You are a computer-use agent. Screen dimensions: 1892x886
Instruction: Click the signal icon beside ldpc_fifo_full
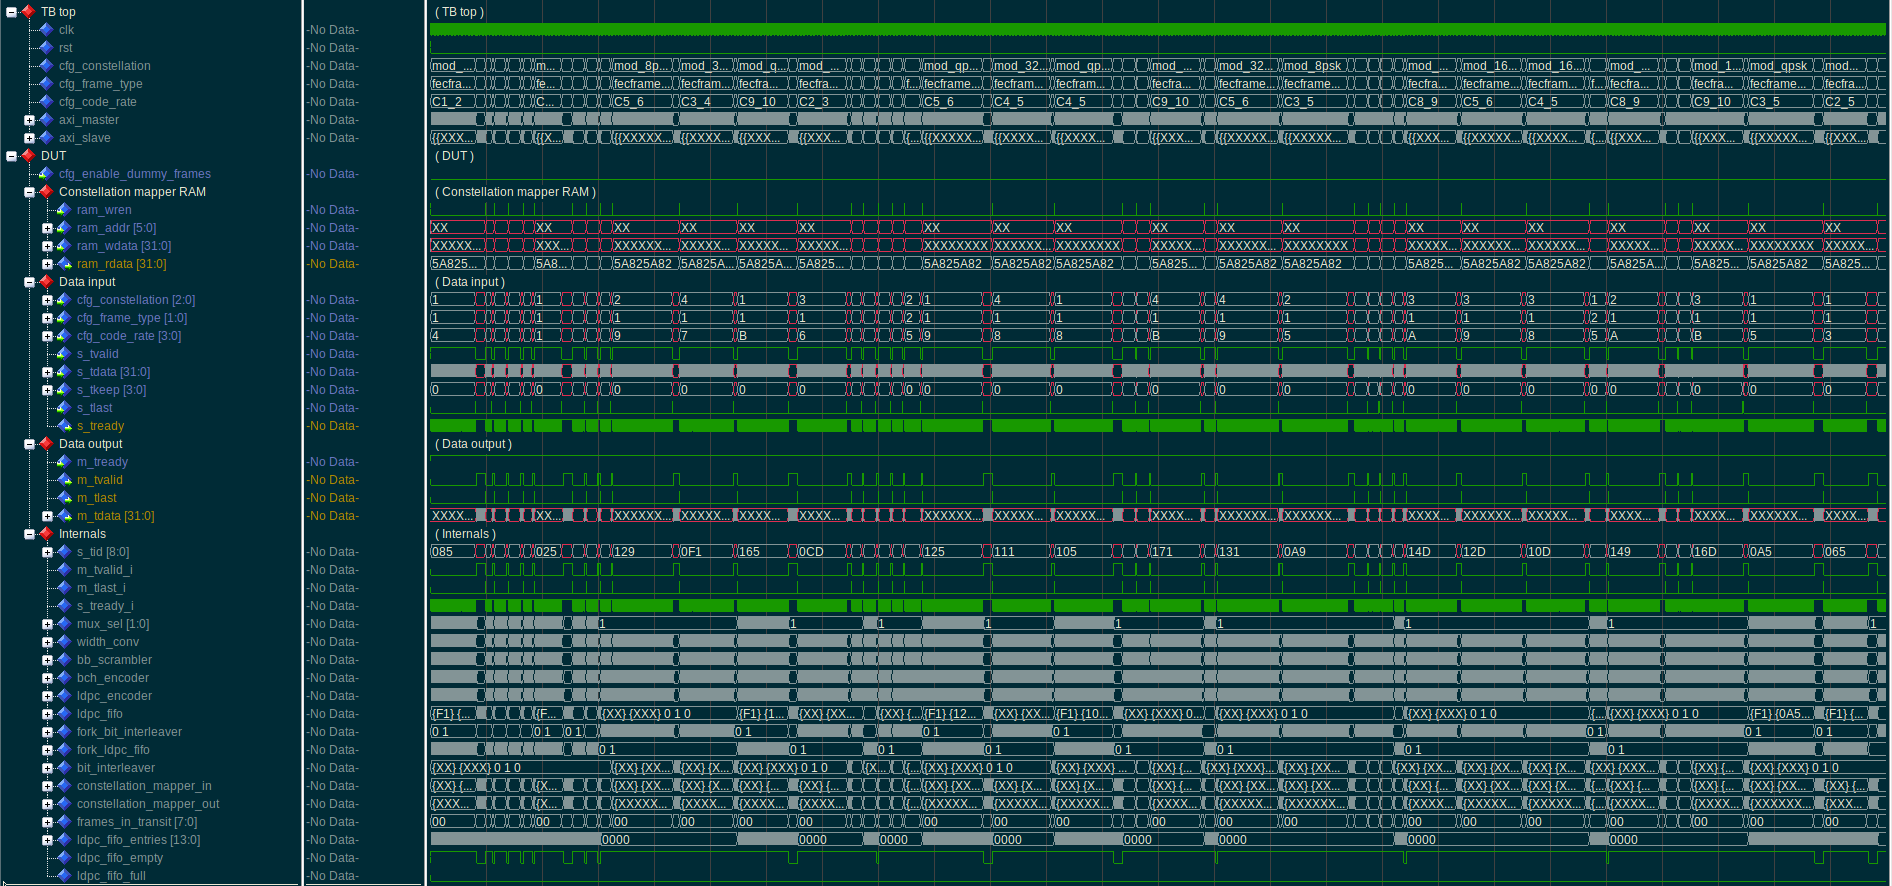coord(64,876)
